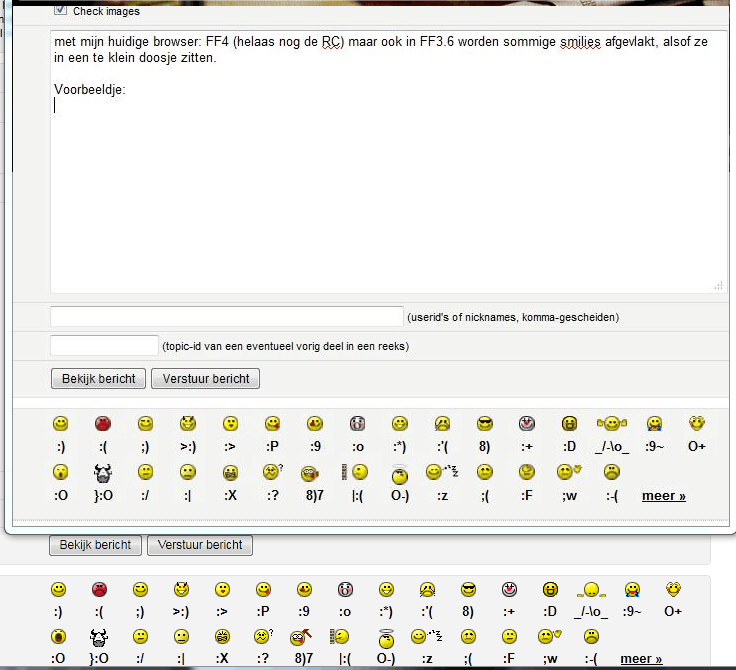Toggle the Check images checkbox
The image size is (736, 670).
click(60, 10)
